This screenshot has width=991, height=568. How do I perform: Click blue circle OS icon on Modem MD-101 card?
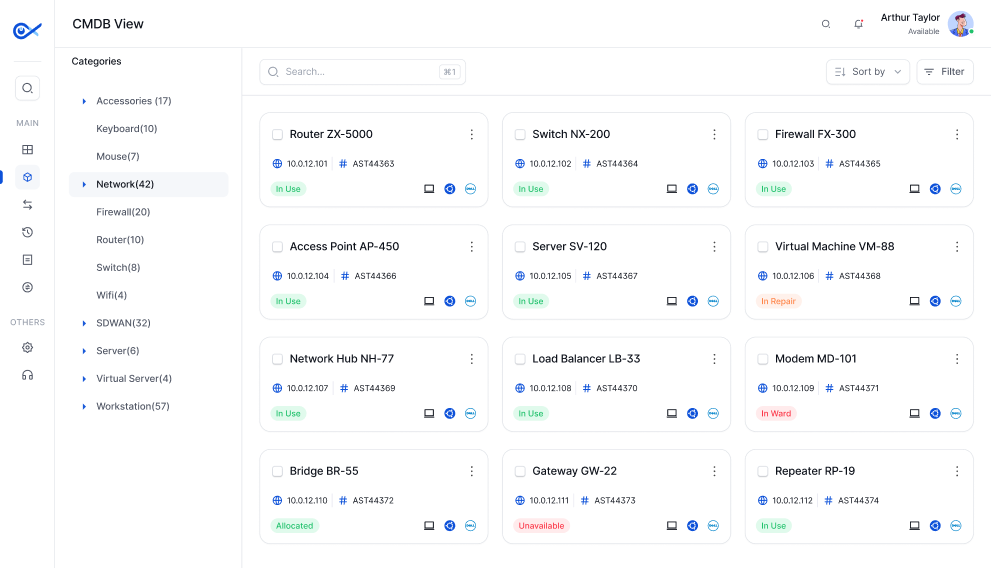pos(935,413)
